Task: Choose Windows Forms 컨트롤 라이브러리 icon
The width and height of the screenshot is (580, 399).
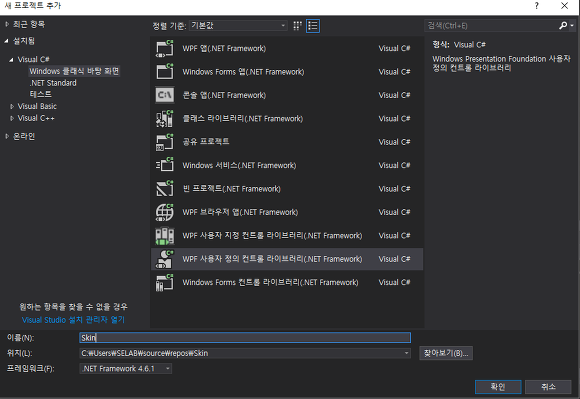Action: pos(165,283)
